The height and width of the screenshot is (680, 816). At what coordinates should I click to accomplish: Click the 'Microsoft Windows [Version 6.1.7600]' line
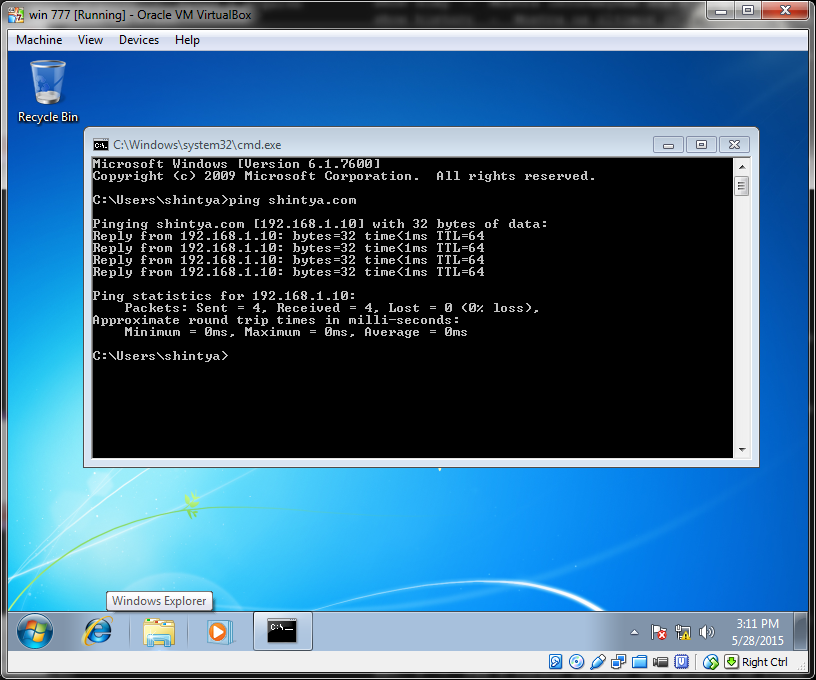tap(236, 164)
